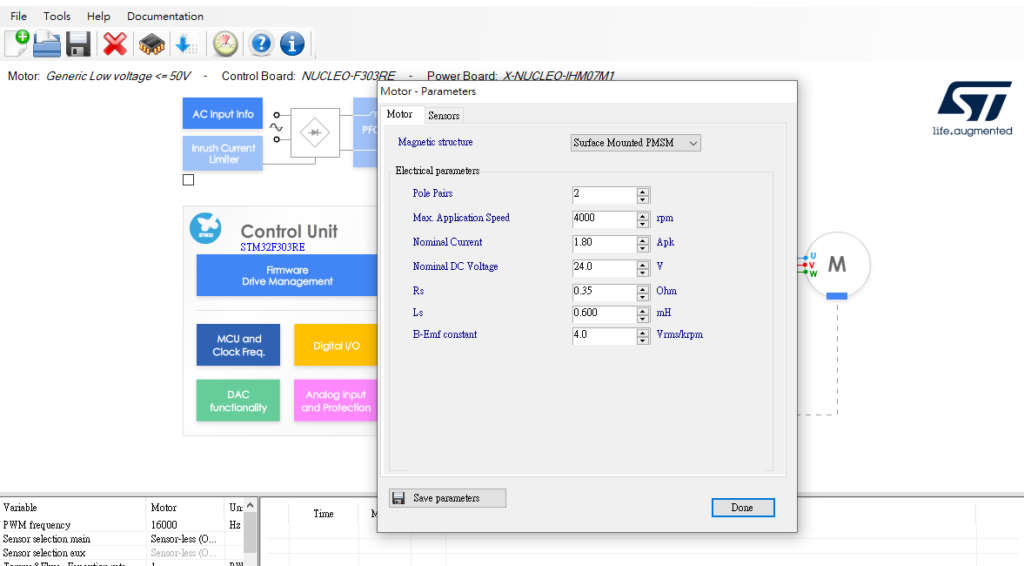Decrease Max. Application Speed with down arrow
The height and width of the screenshot is (566, 1024).
click(643, 223)
